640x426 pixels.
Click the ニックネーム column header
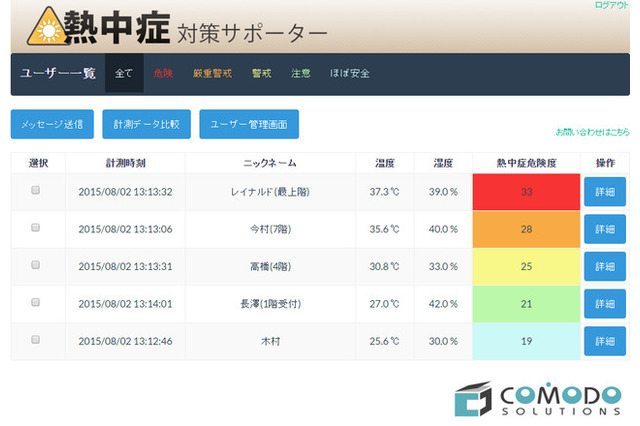click(x=270, y=163)
